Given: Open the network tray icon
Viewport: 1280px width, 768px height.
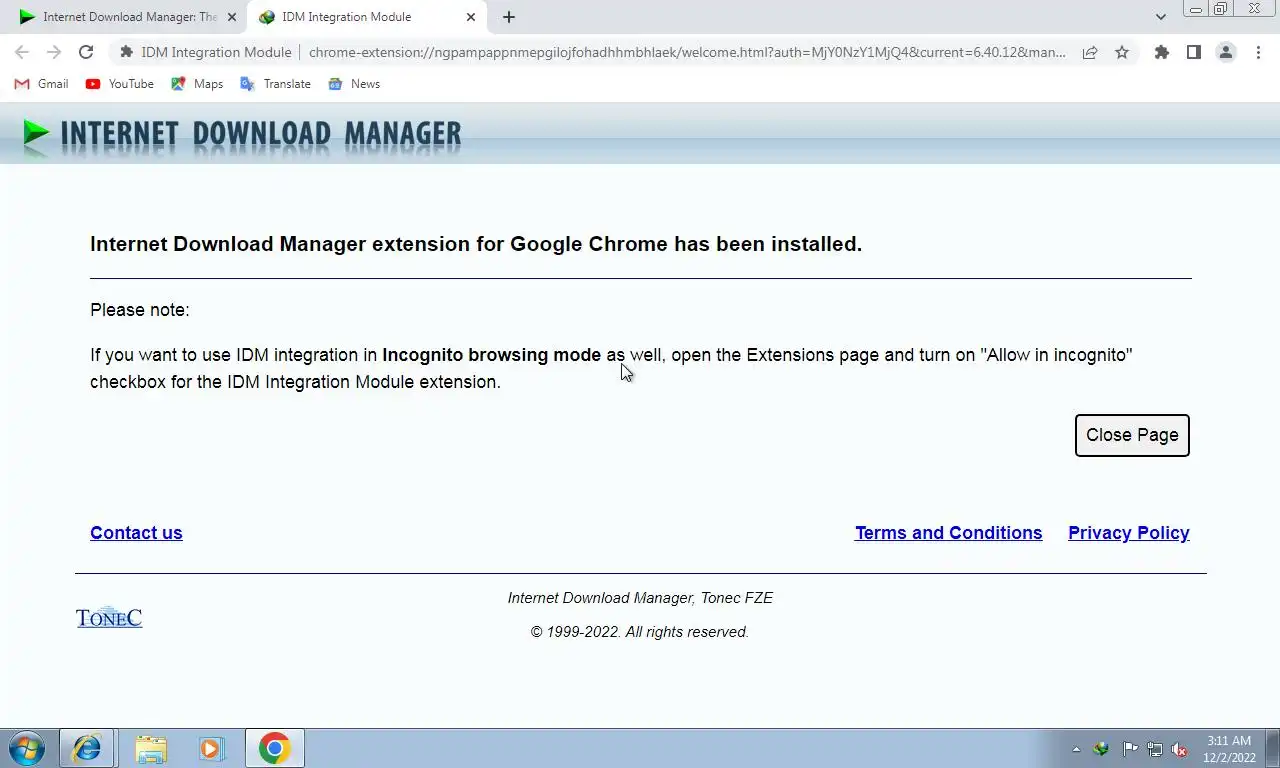Looking at the screenshot, I should pyautogui.click(x=1155, y=749).
